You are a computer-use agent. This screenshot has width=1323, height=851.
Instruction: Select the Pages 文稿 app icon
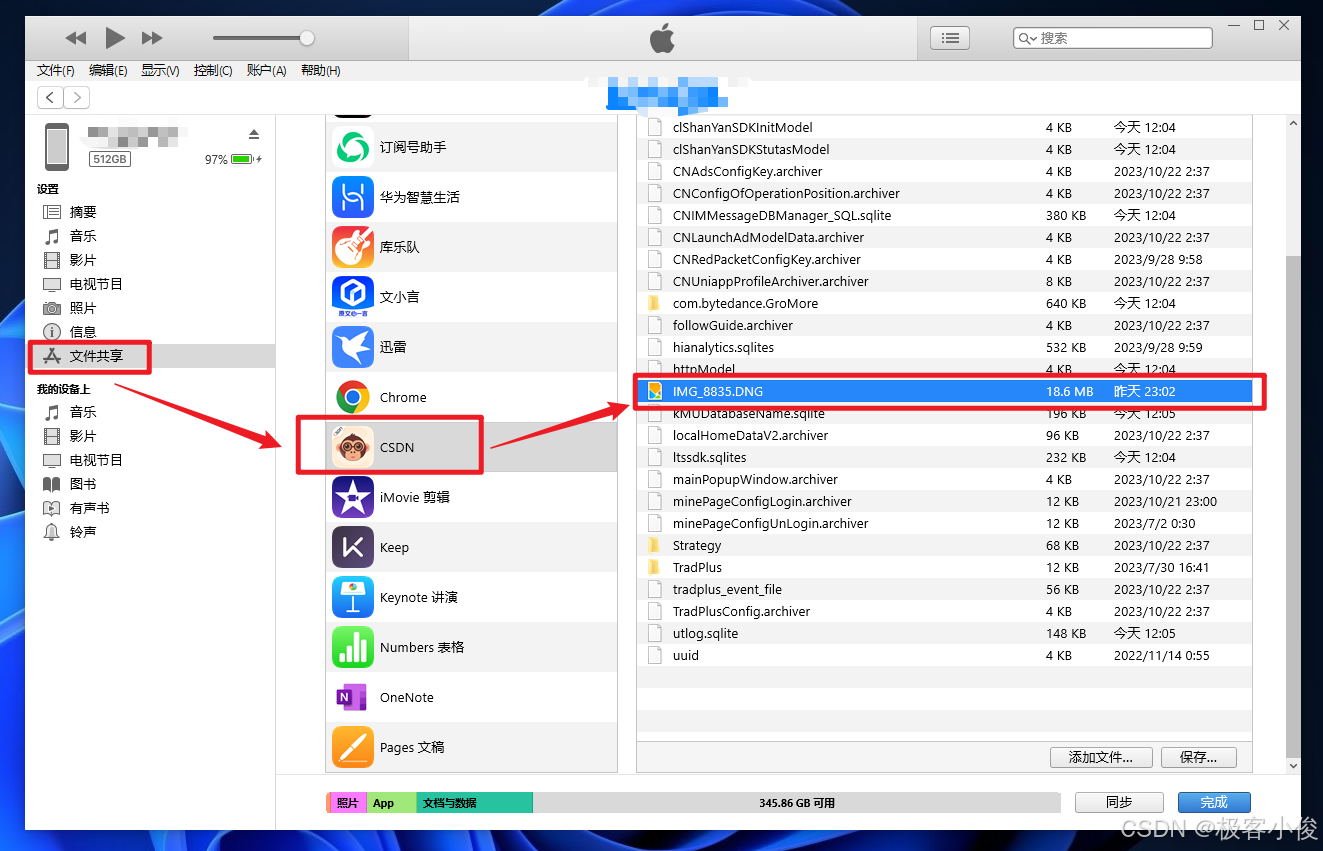tap(353, 747)
